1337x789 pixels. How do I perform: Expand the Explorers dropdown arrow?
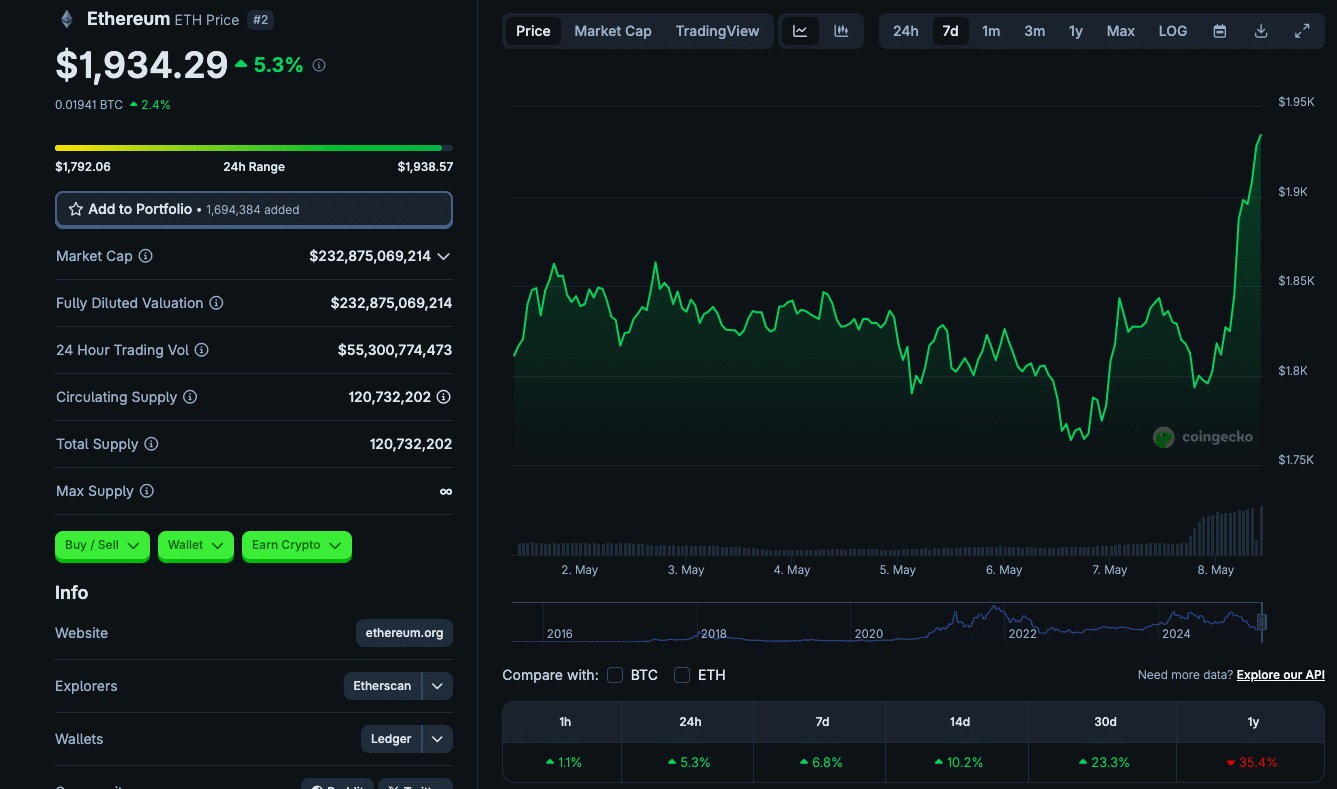[x=438, y=686]
